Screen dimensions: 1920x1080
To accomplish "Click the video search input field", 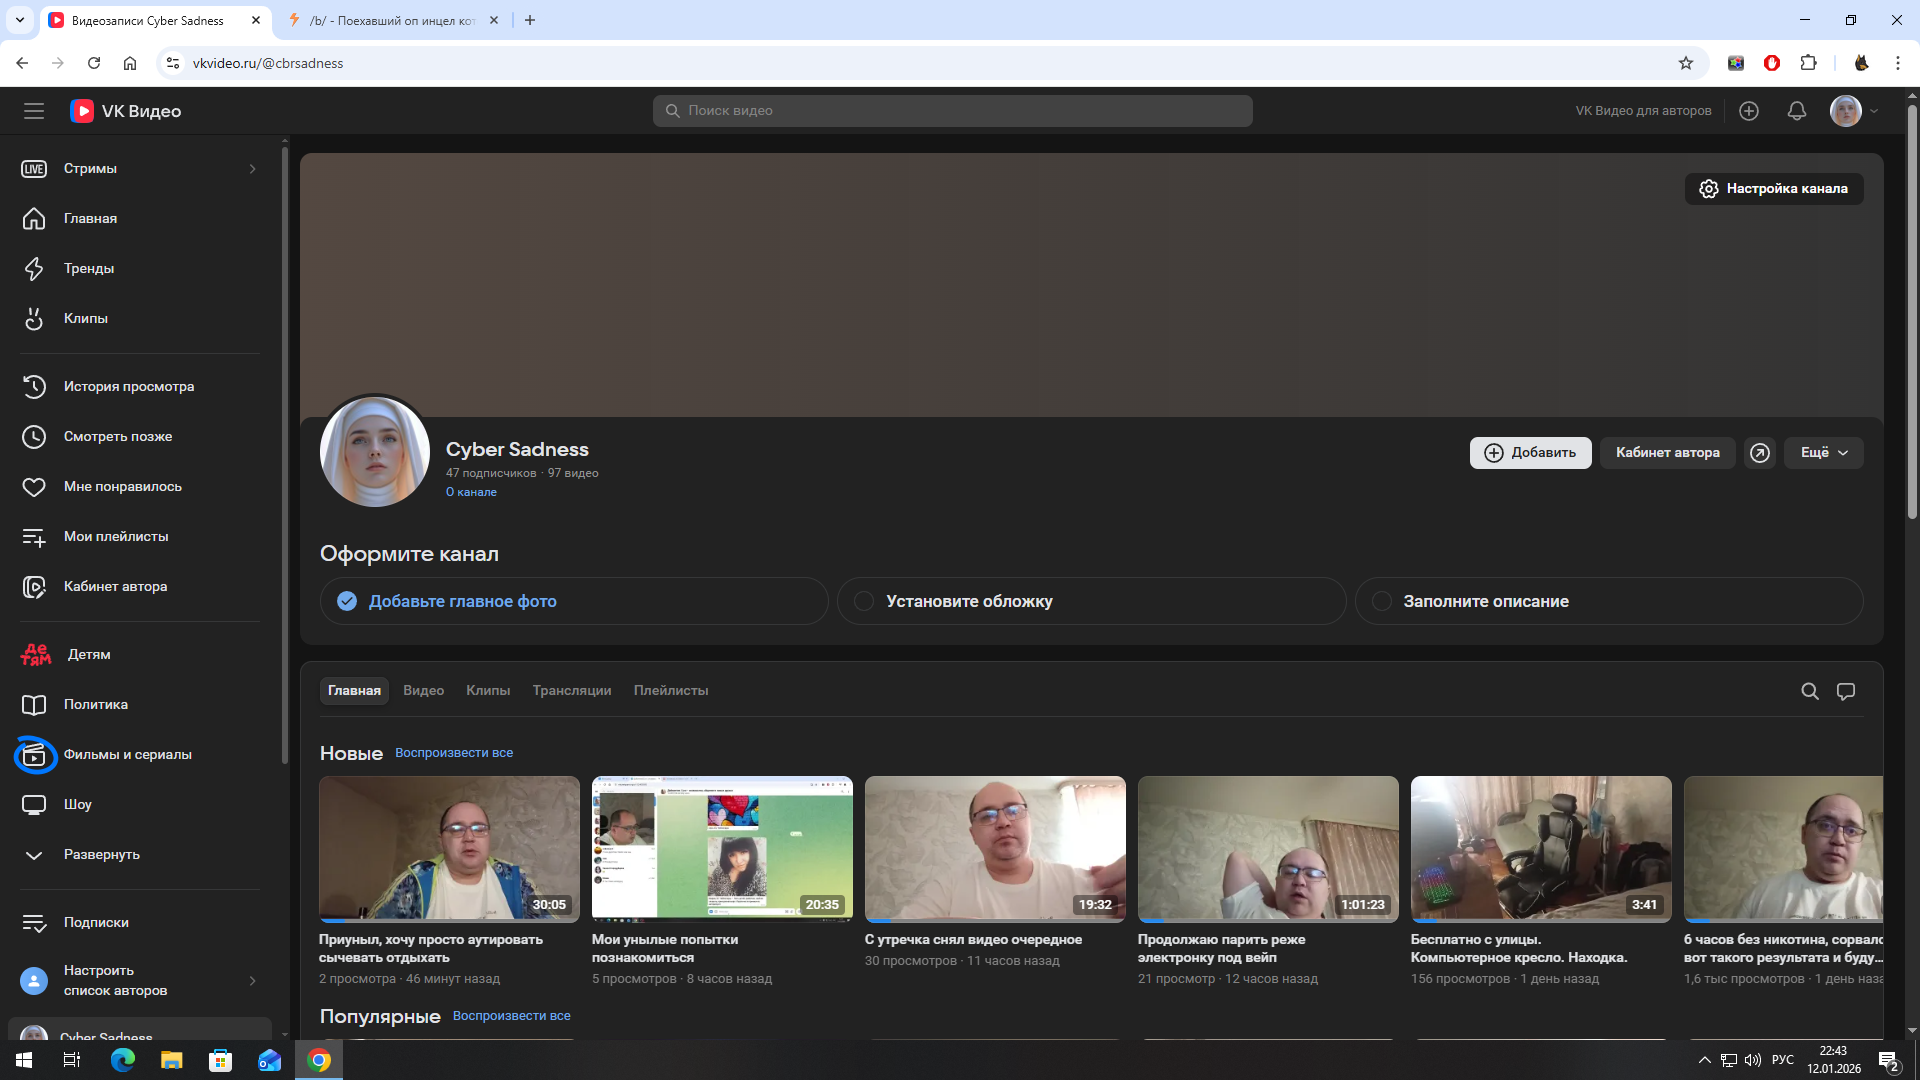I will click(x=952, y=111).
